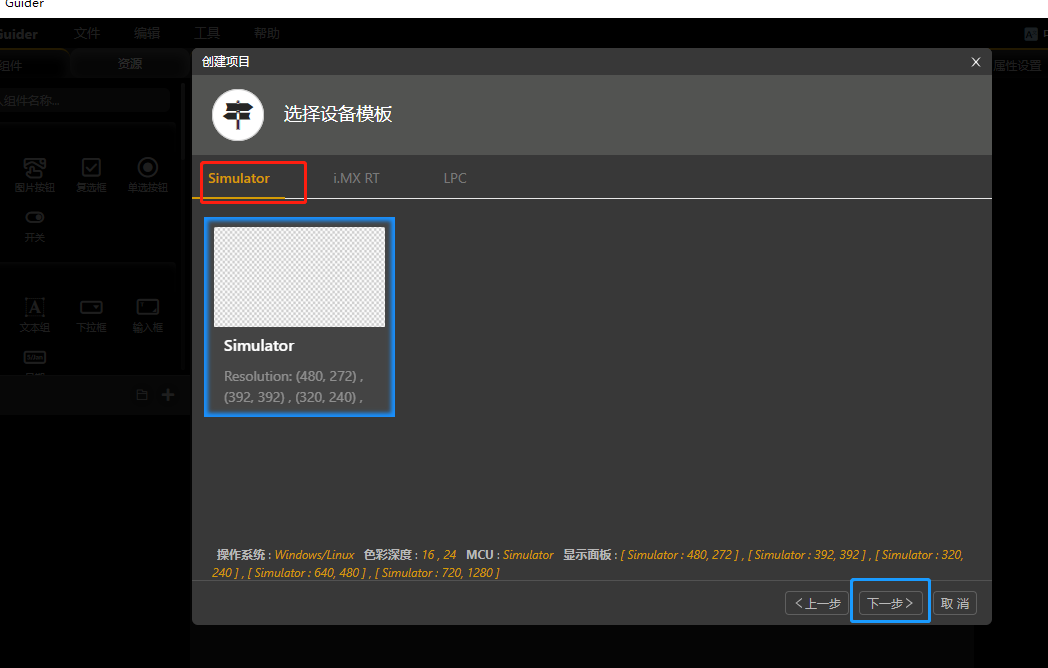1048x668 pixels.
Task: Click the 下一步 (Next) button
Action: [889, 602]
